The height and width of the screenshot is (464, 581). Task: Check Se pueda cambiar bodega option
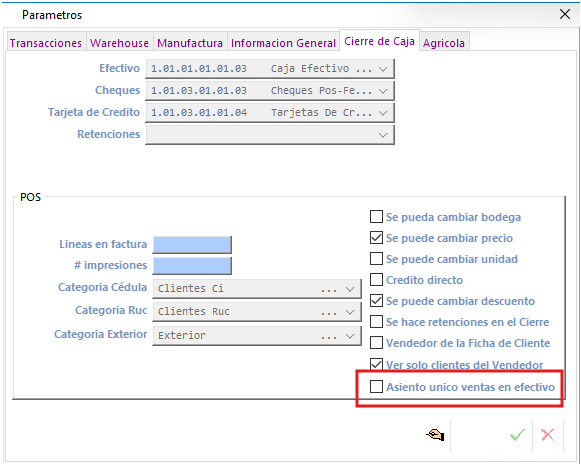point(376,216)
